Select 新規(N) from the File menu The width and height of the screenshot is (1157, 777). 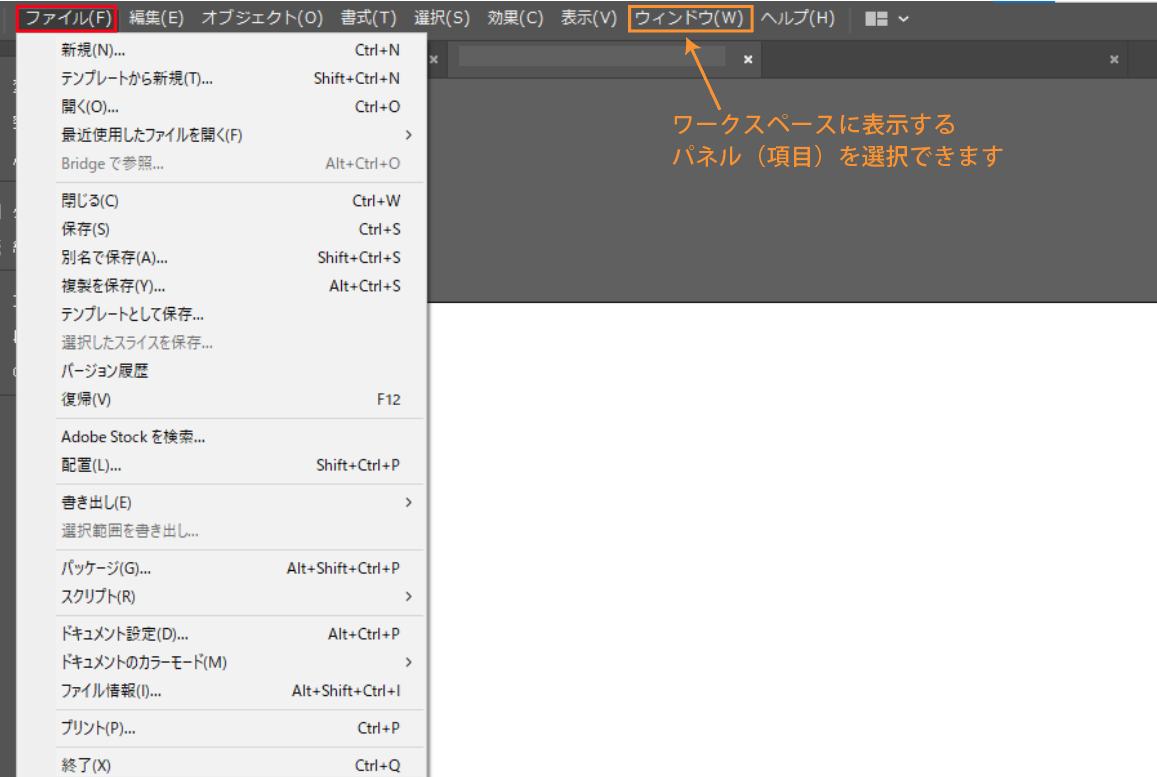90,48
